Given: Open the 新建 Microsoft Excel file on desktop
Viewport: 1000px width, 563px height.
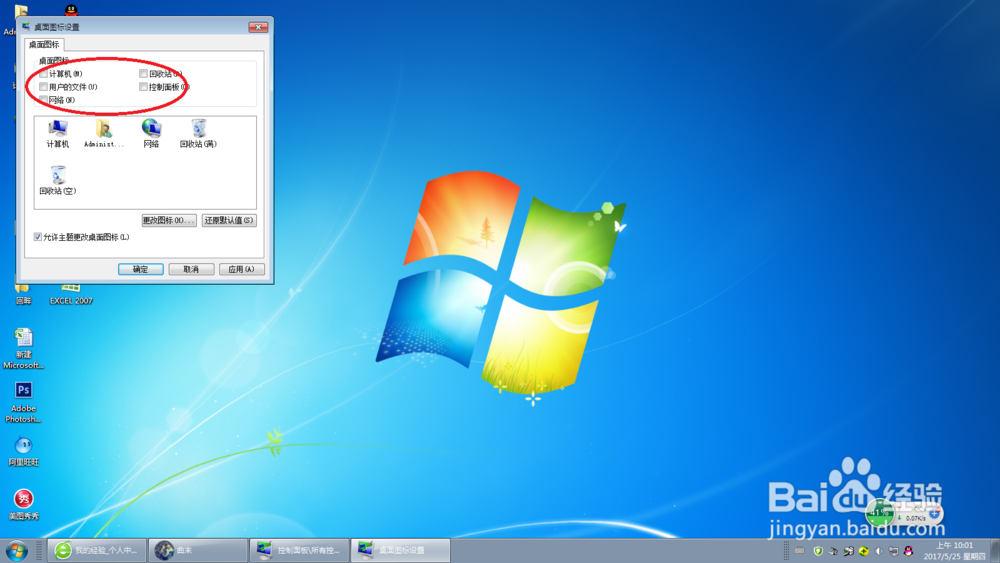Looking at the screenshot, I should point(24,348).
